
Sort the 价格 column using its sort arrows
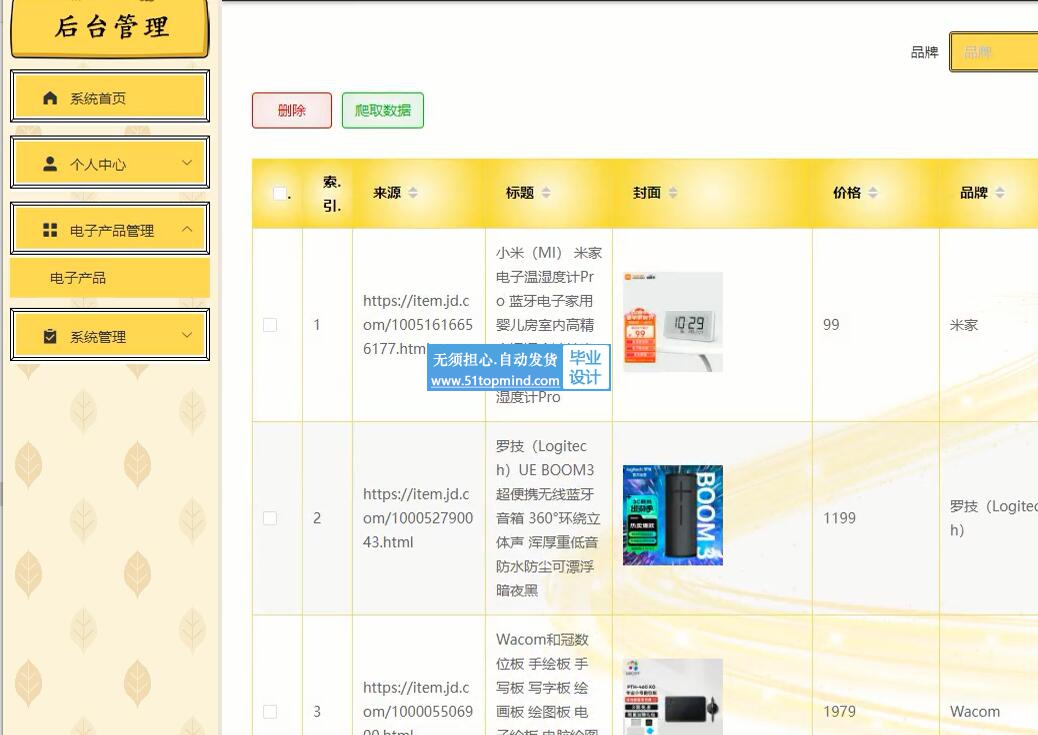click(873, 193)
